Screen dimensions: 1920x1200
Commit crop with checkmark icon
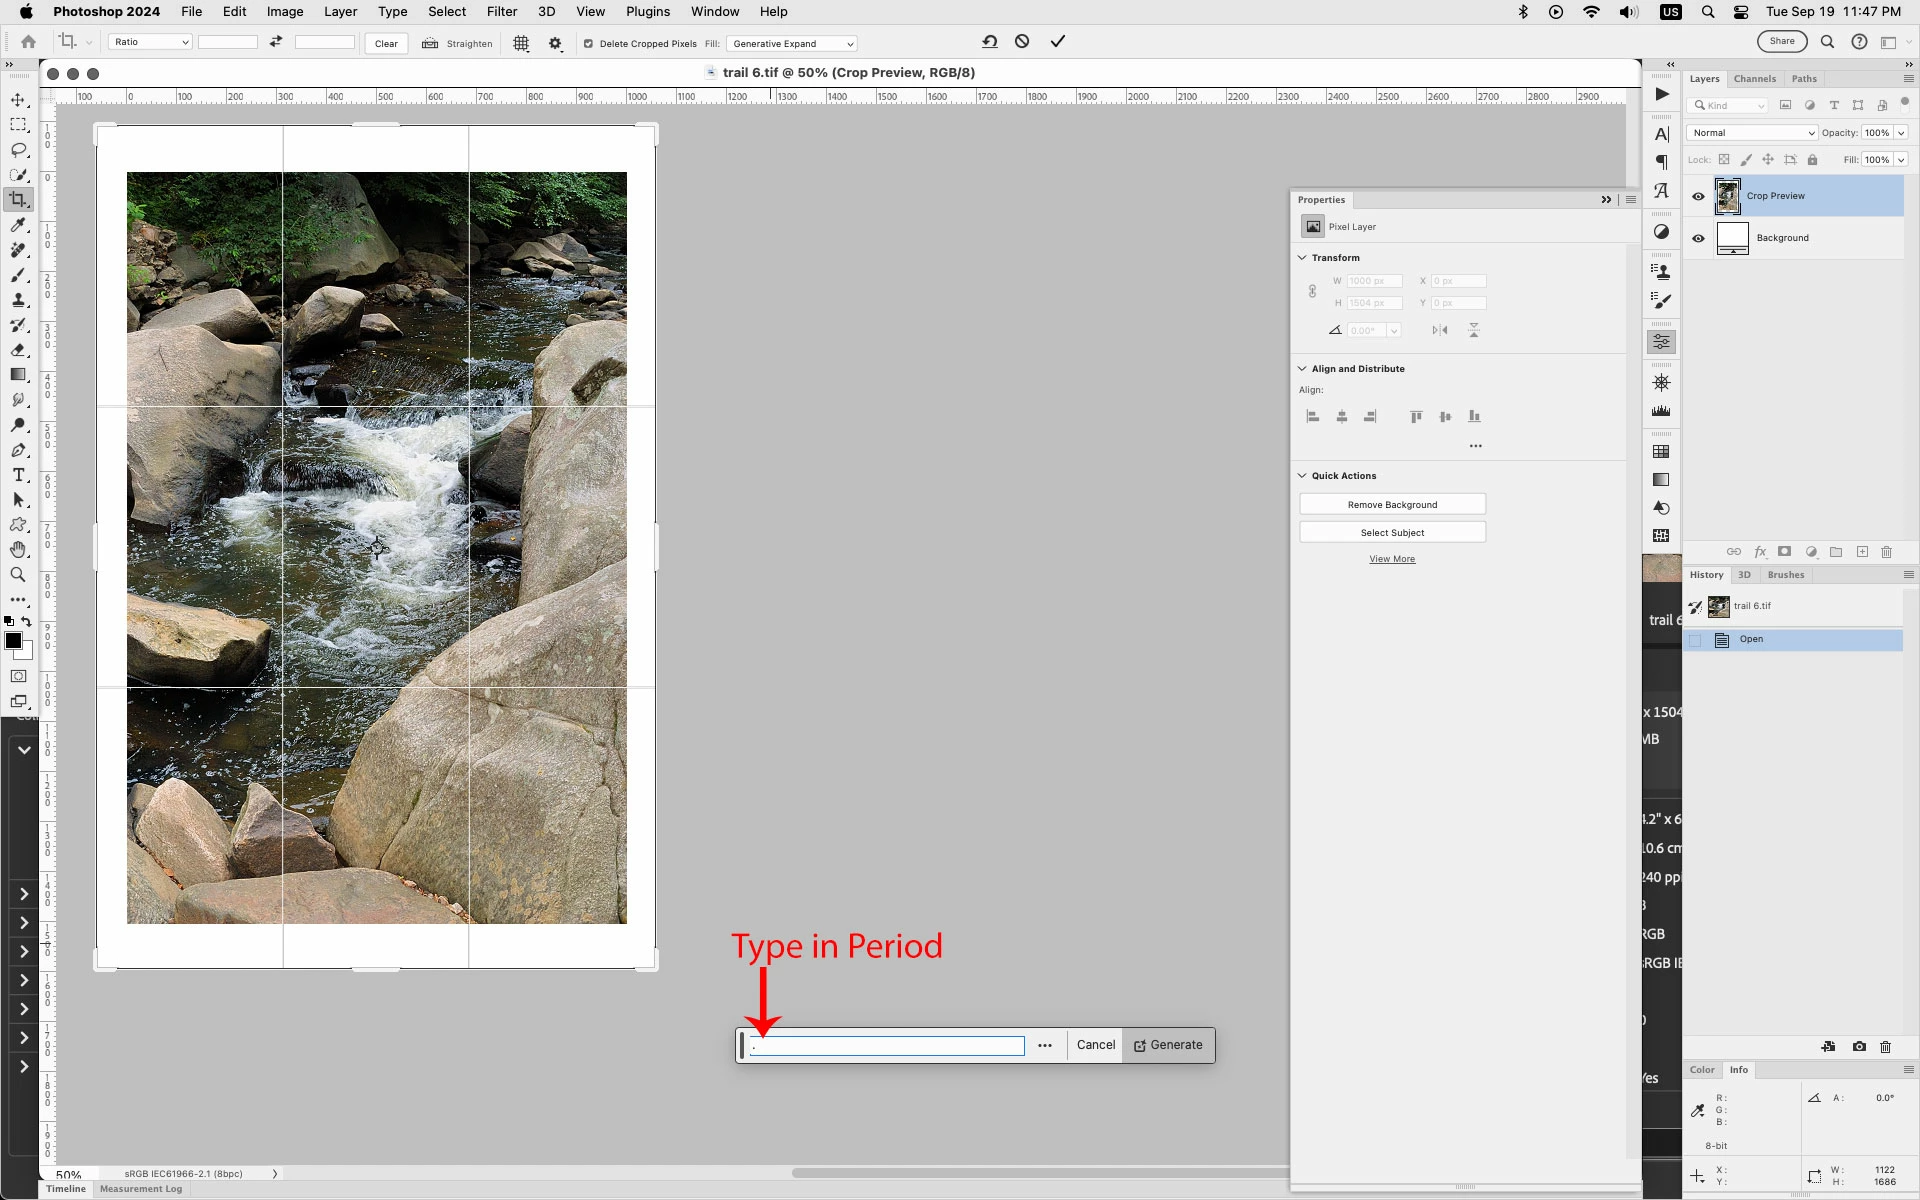(x=1057, y=42)
